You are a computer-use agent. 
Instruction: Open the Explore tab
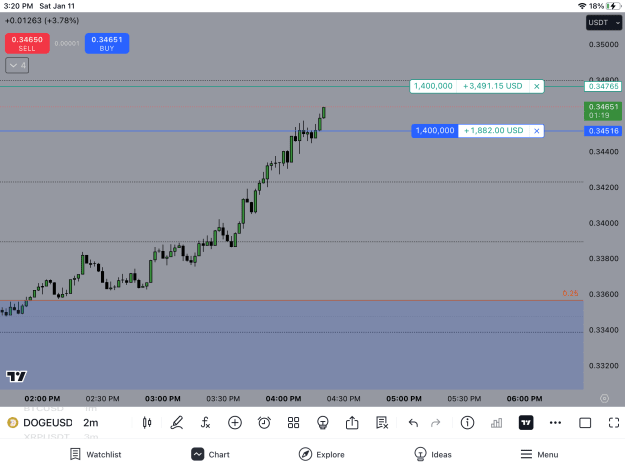(x=322, y=454)
